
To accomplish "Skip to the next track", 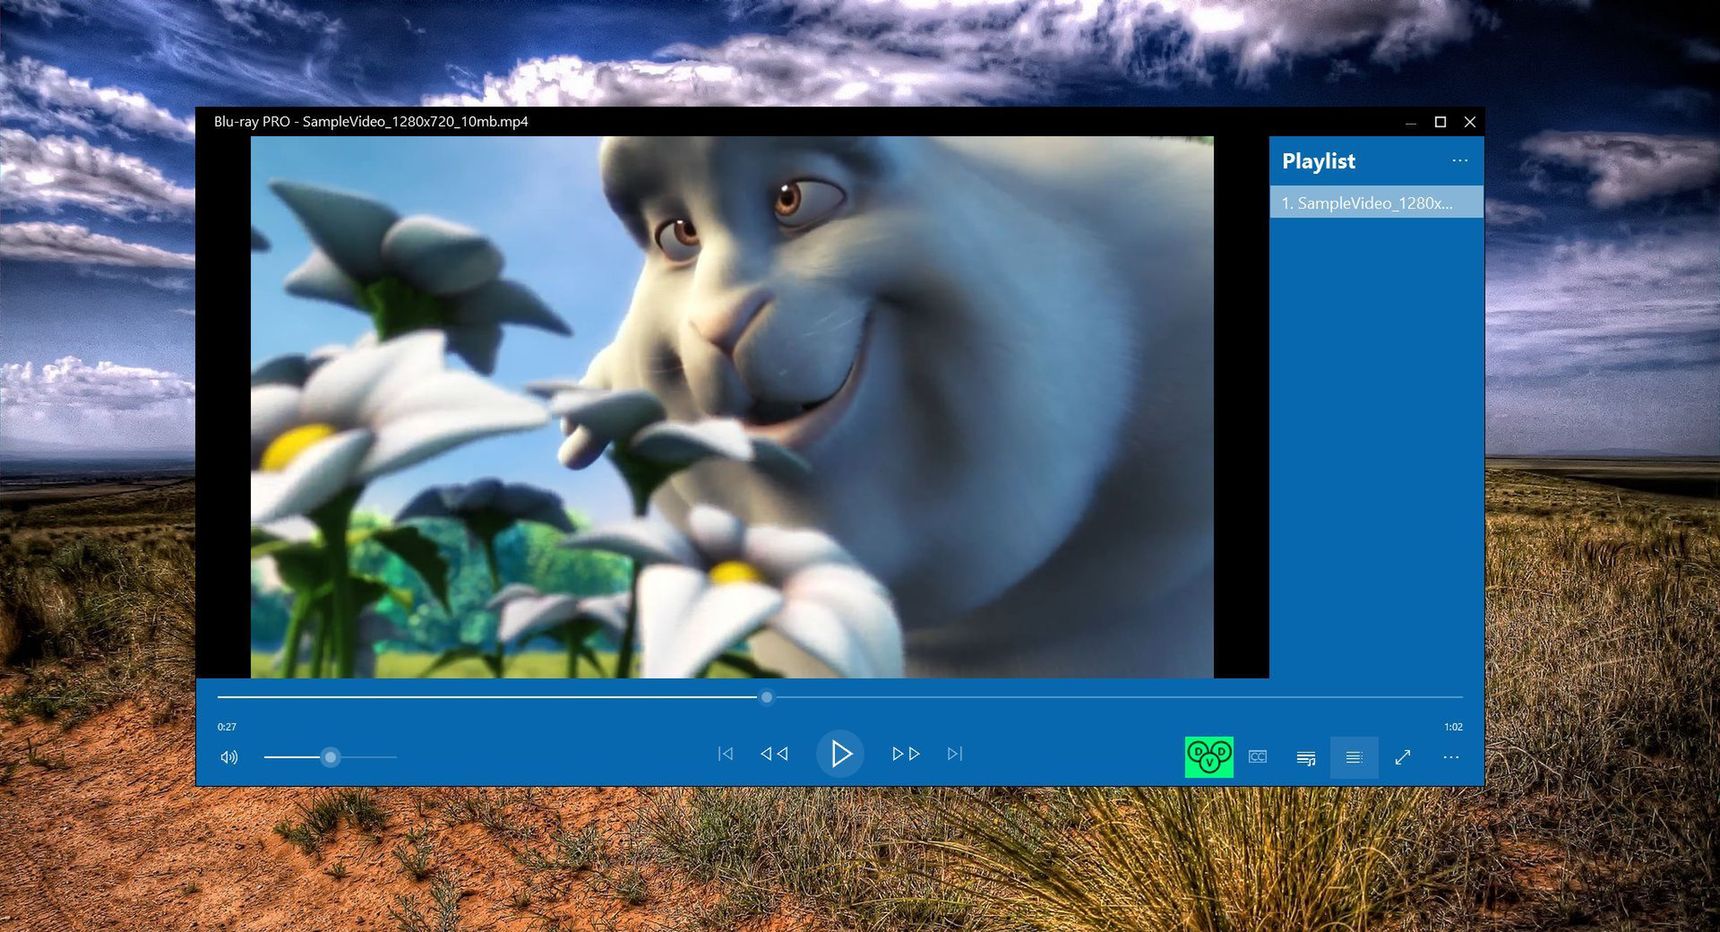I will tap(955, 754).
